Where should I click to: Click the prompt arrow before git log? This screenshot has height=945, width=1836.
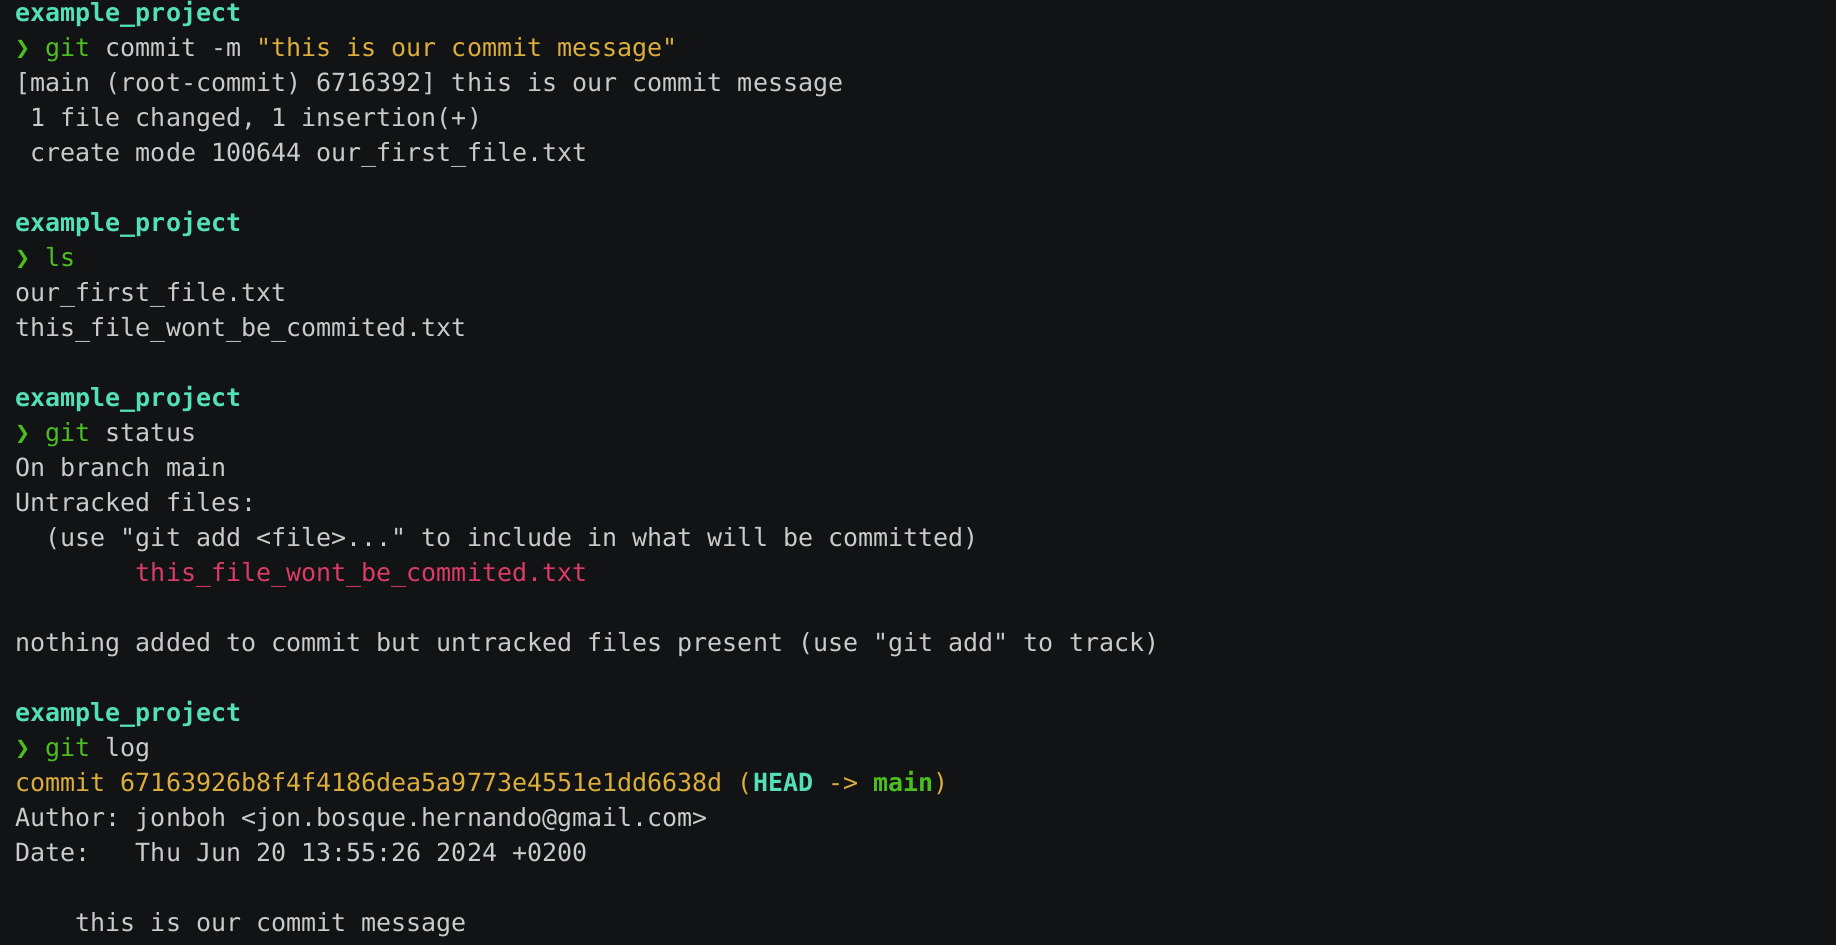pyautogui.click(x=22, y=749)
